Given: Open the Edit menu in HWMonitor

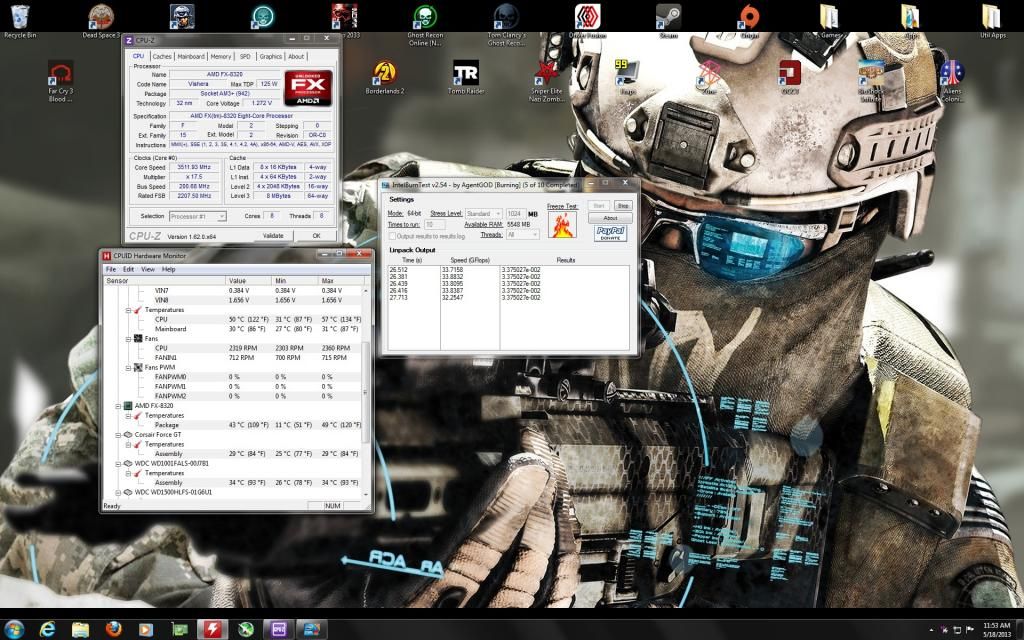Looking at the screenshot, I should point(129,269).
